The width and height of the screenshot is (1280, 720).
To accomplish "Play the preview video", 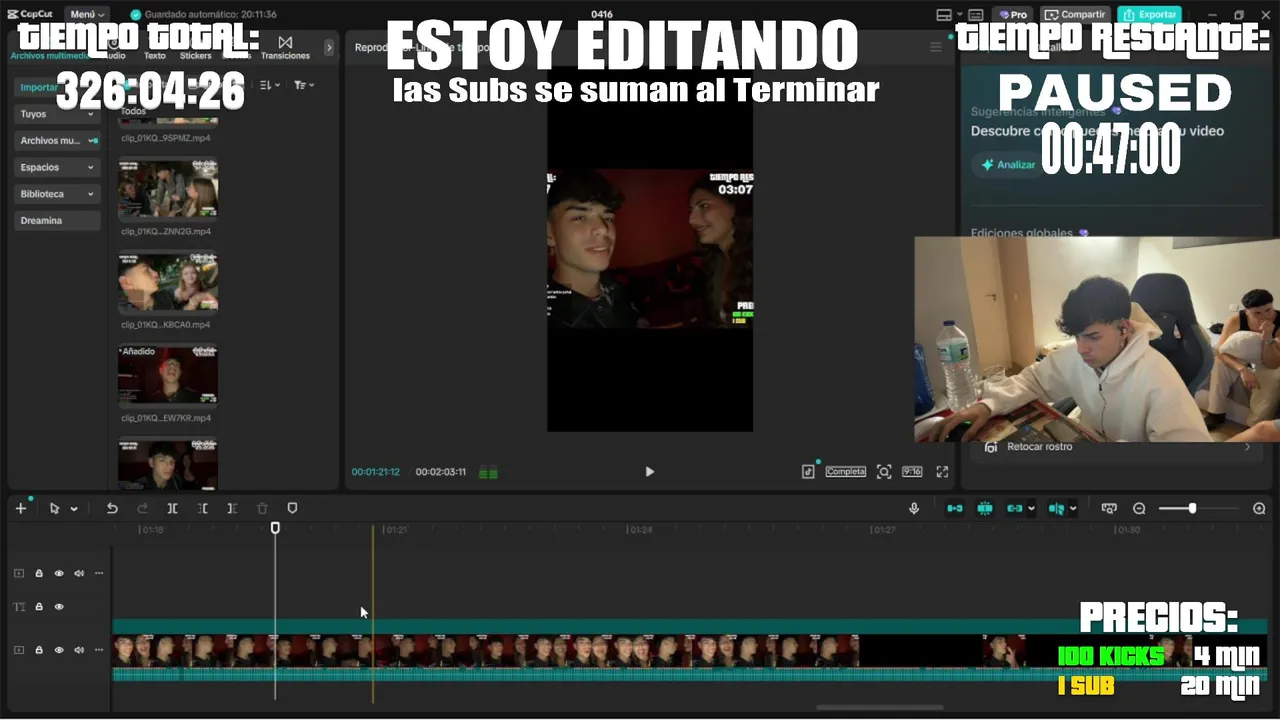I will click(x=649, y=472).
